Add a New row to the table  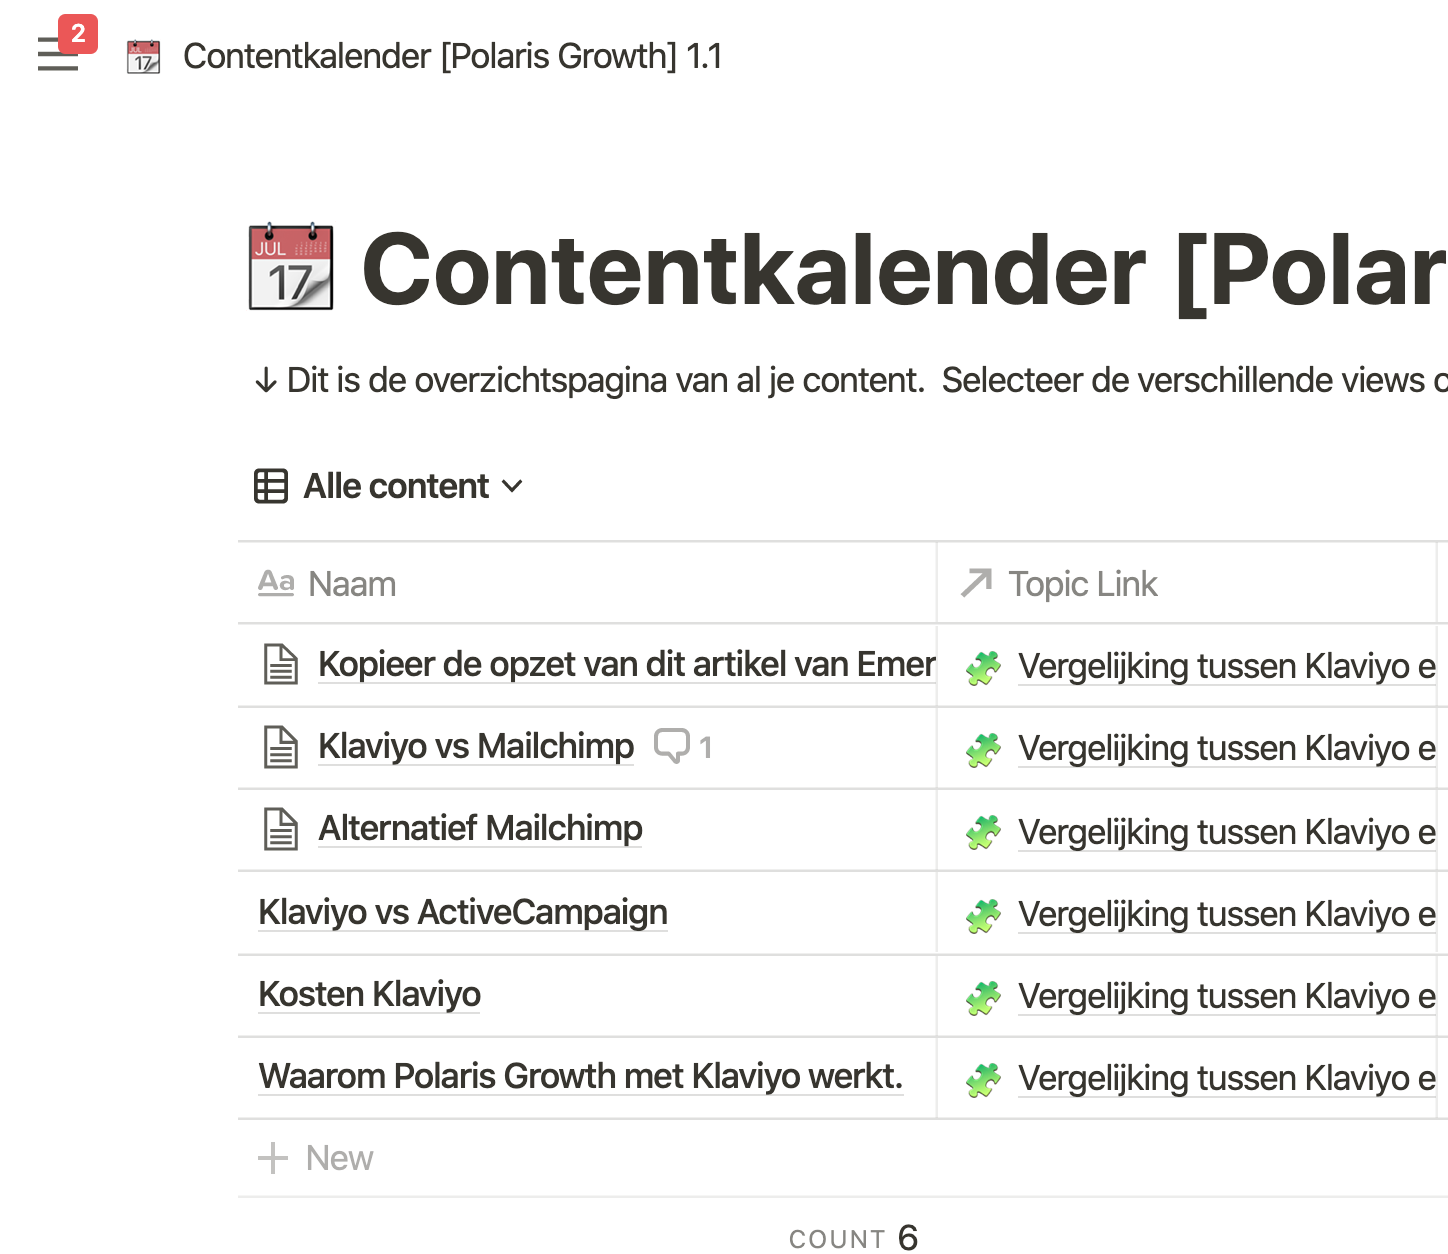pyautogui.click(x=316, y=1158)
